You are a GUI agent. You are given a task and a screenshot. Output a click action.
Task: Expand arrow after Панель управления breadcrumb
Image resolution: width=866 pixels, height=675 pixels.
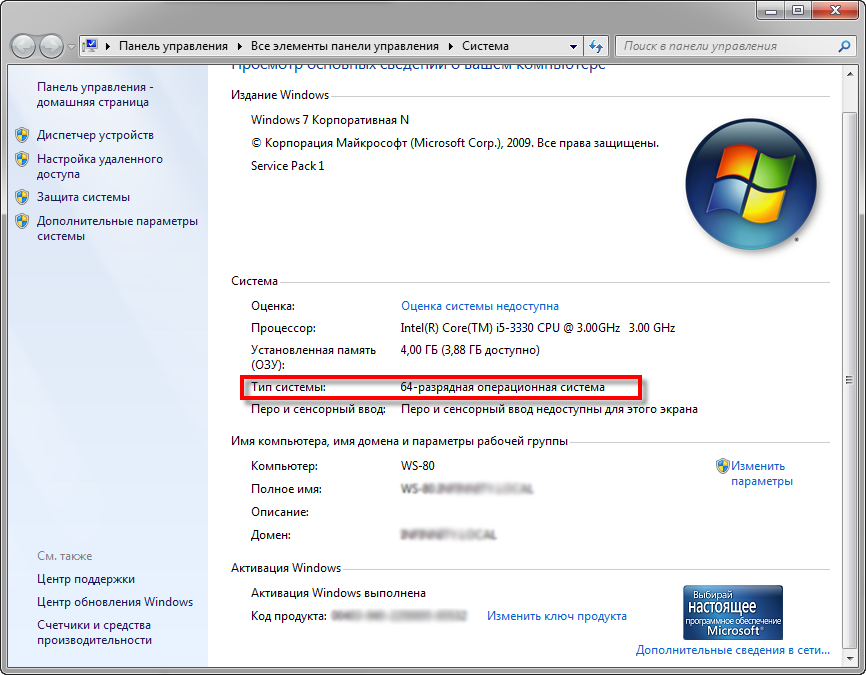click(x=240, y=46)
